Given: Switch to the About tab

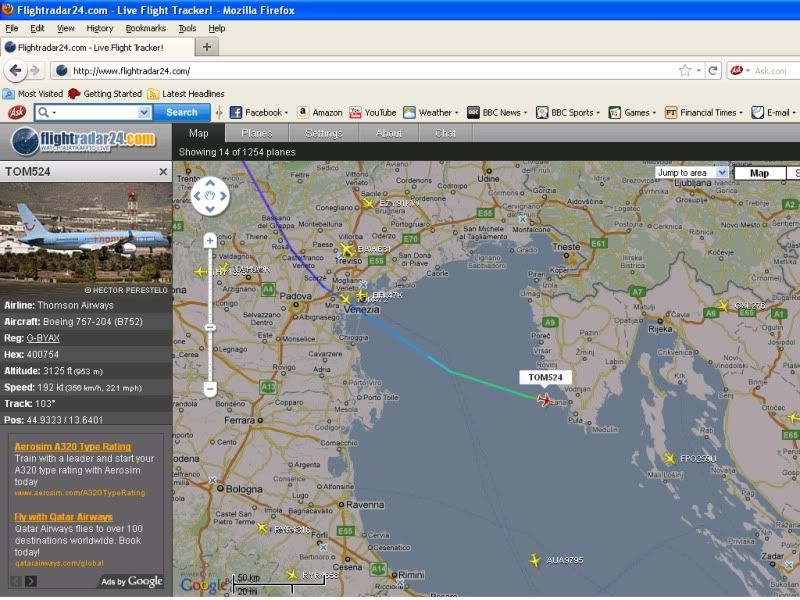Looking at the screenshot, I should [x=389, y=133].
